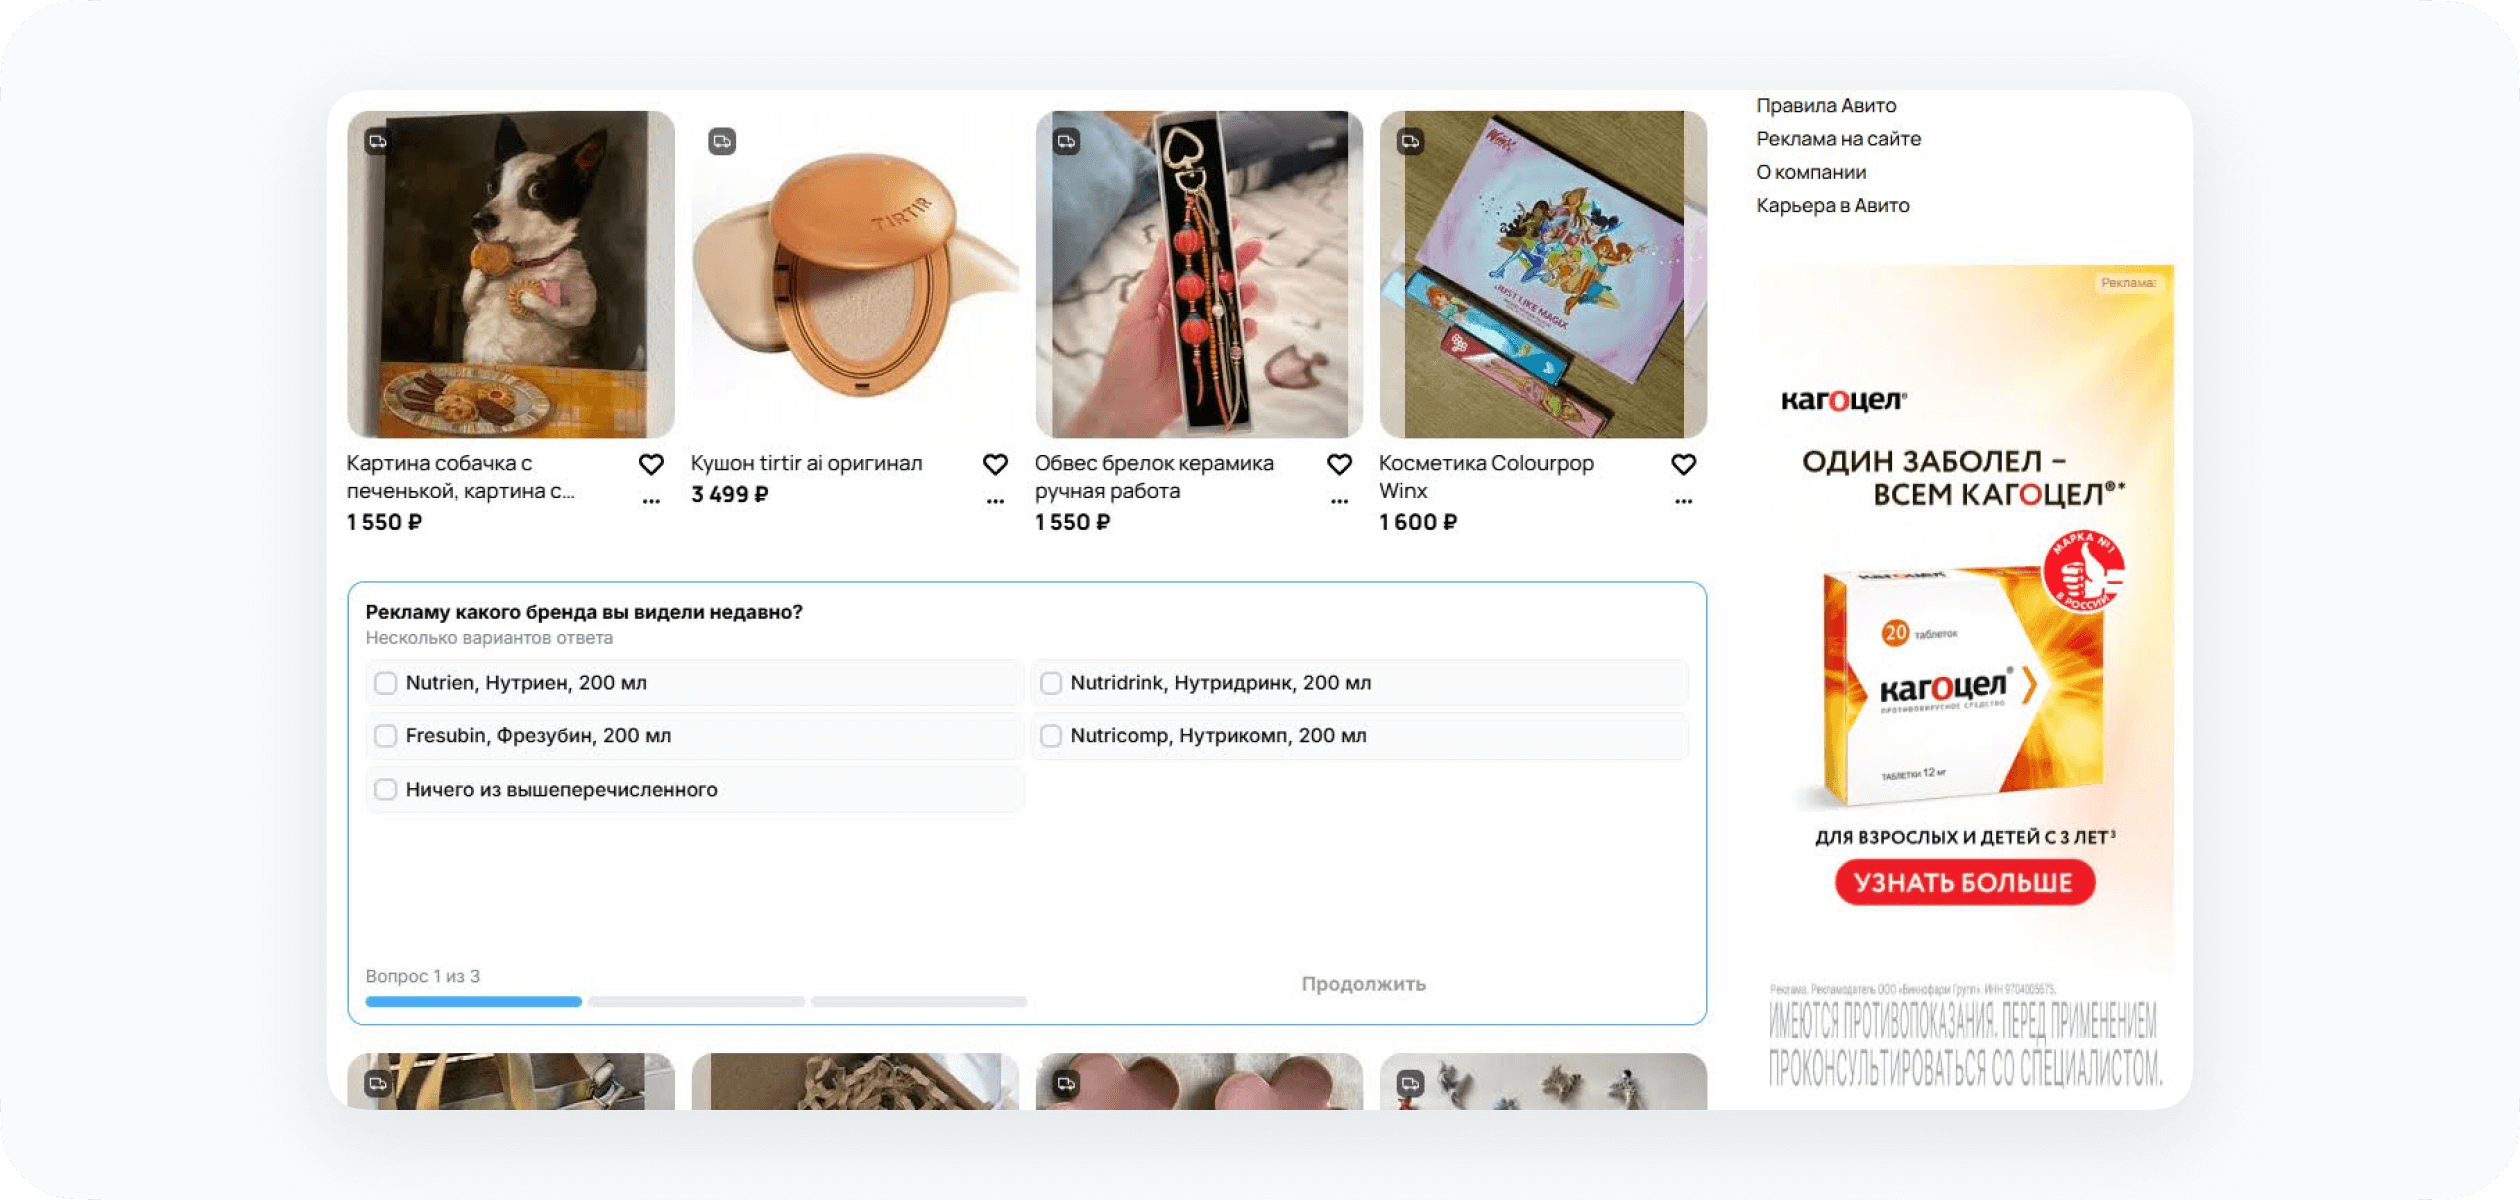Open three-dot menu for Tirtir cushion
The image size is (2520, 1200).
[995, 501]
